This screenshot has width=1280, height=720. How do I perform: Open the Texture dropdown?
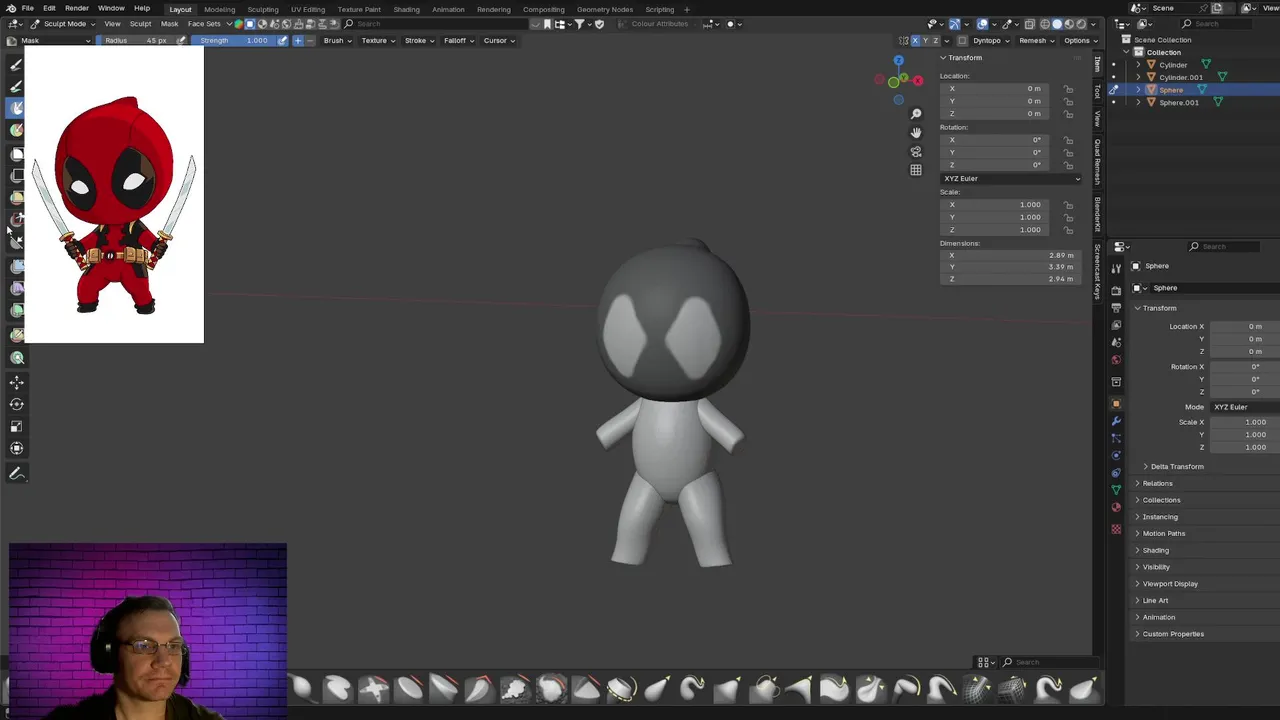click(x=378, y=40)
